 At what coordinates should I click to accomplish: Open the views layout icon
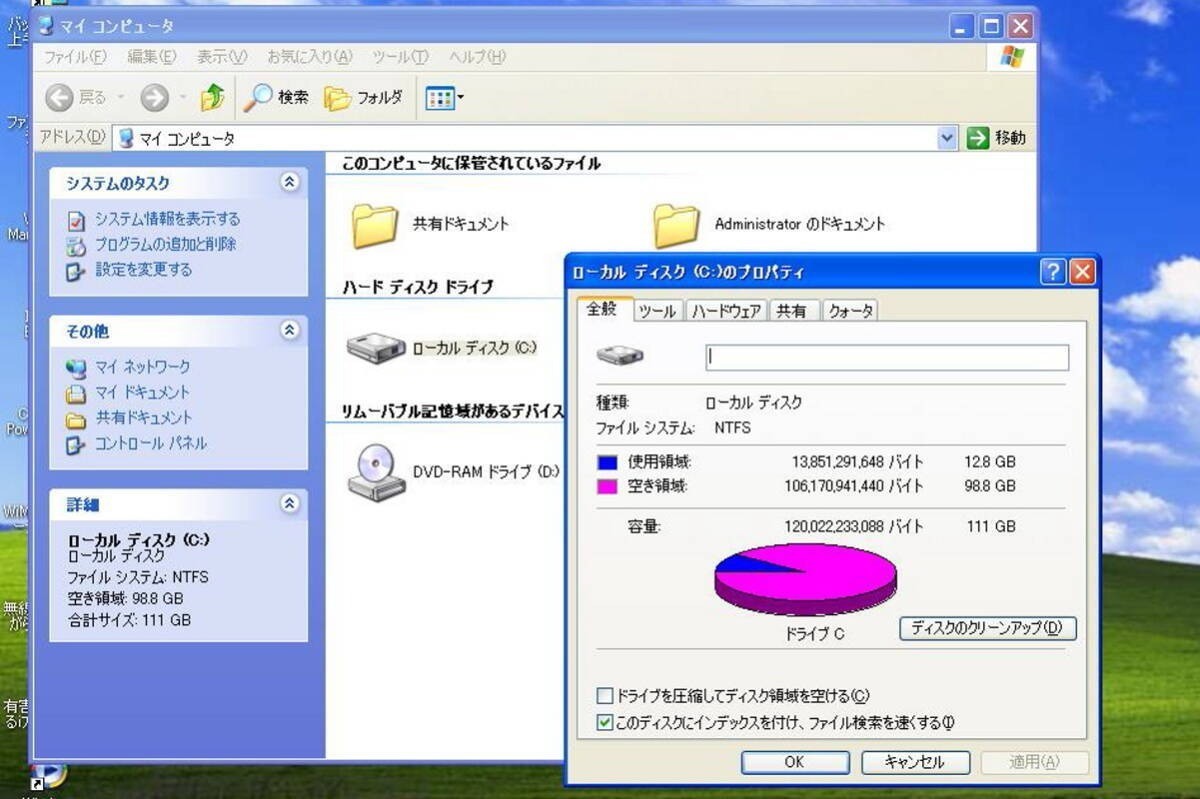pyautogui.click(x=439, y=97)
